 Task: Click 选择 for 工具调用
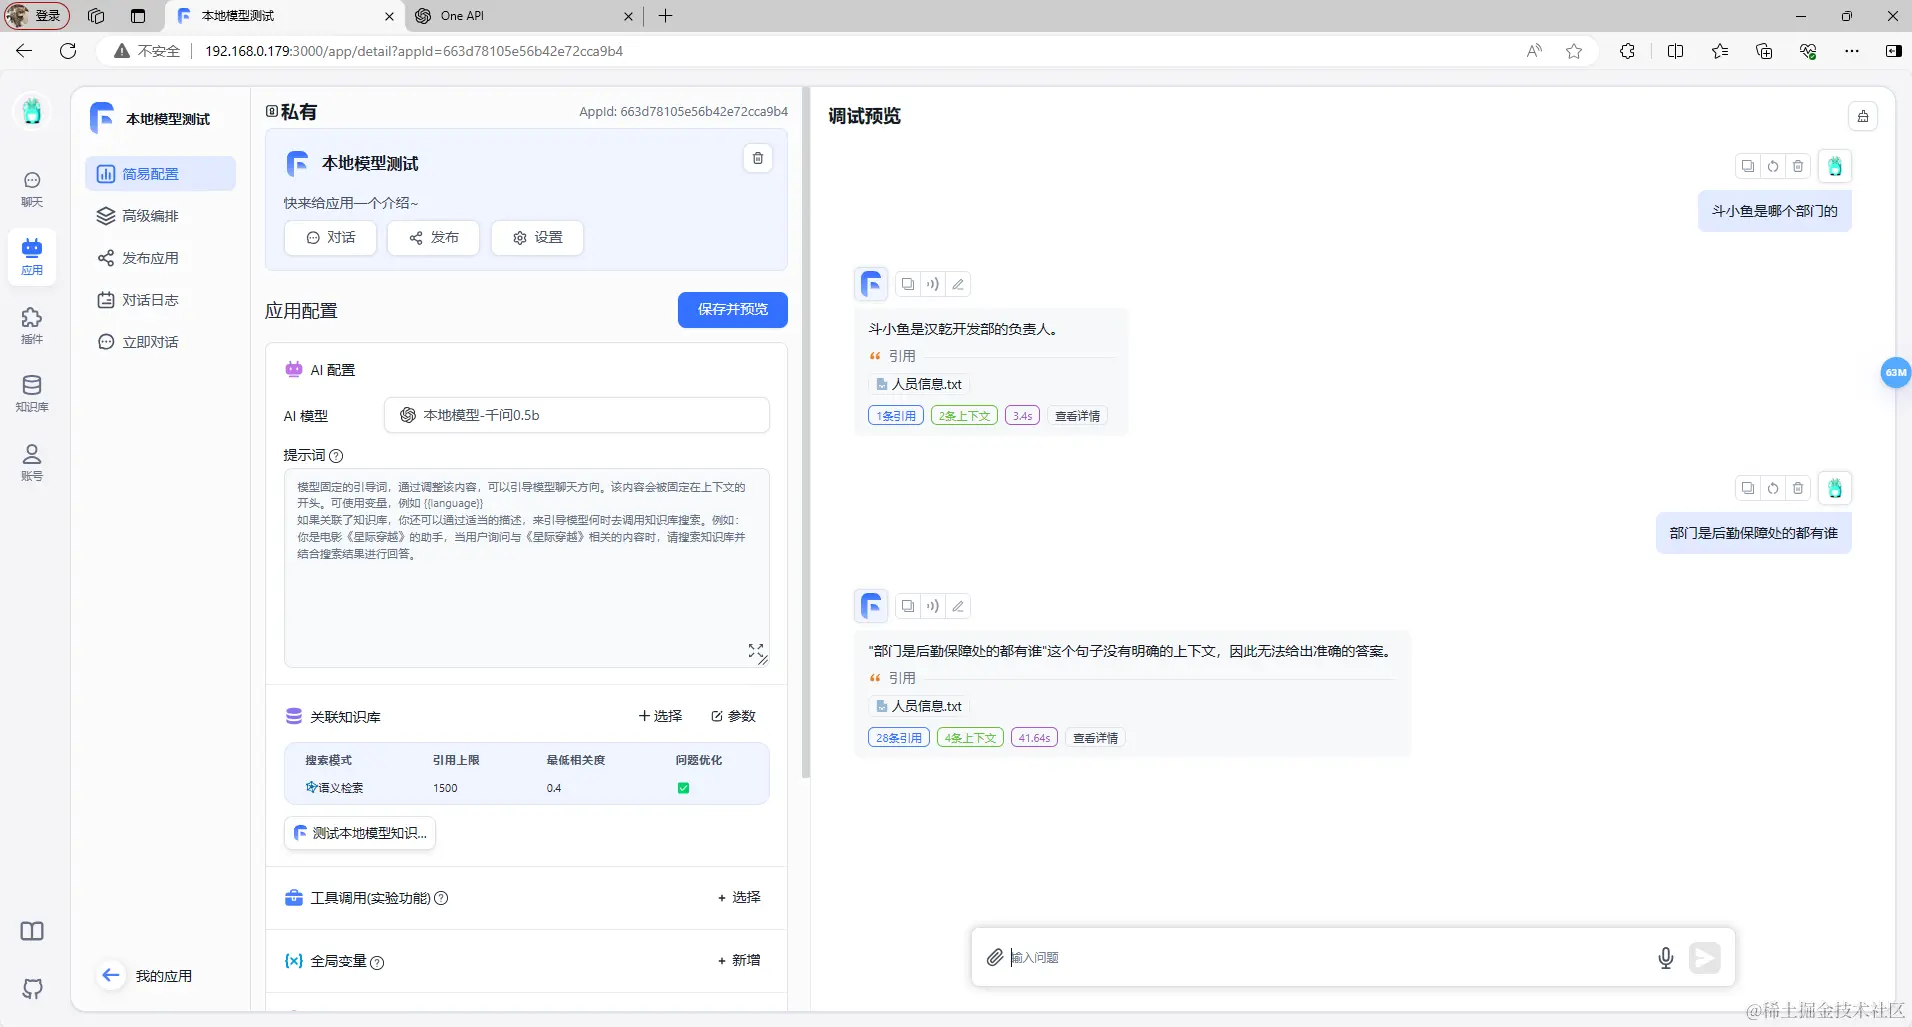tap(739, 897)
